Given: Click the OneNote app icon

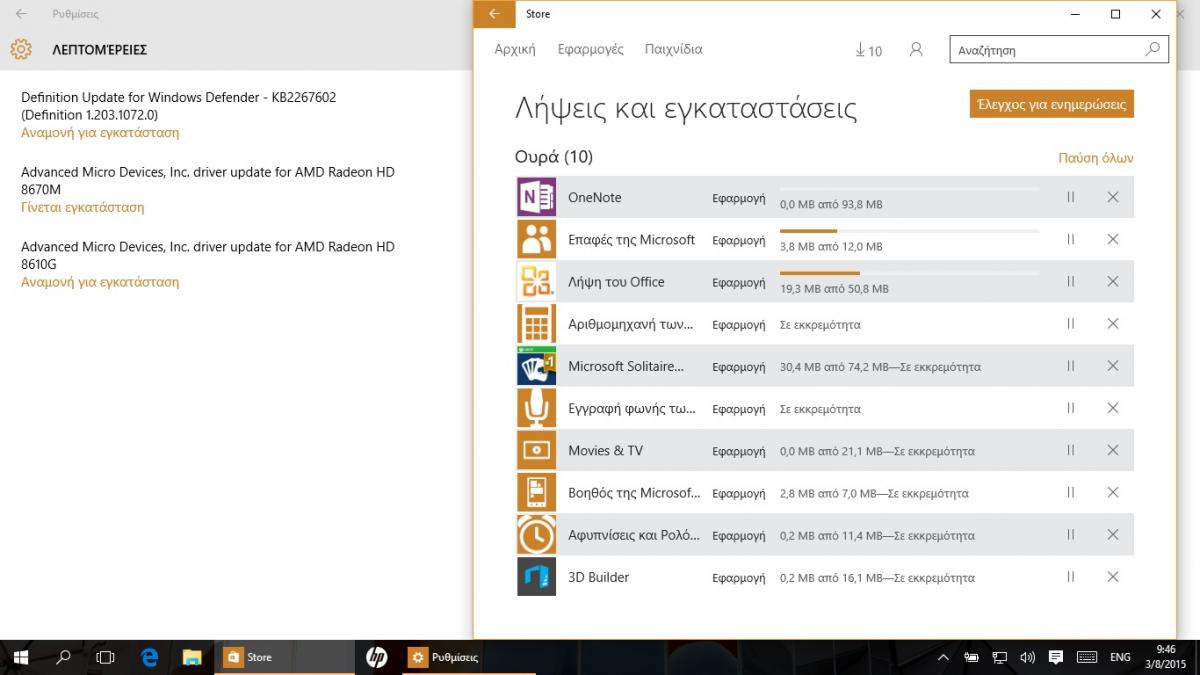Looking at the screenshot, I should pos(536,197).
